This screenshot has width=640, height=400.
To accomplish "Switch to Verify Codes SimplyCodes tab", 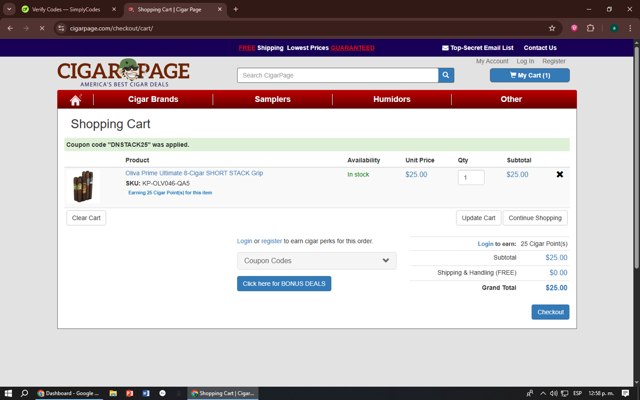I will coord(67,9).
